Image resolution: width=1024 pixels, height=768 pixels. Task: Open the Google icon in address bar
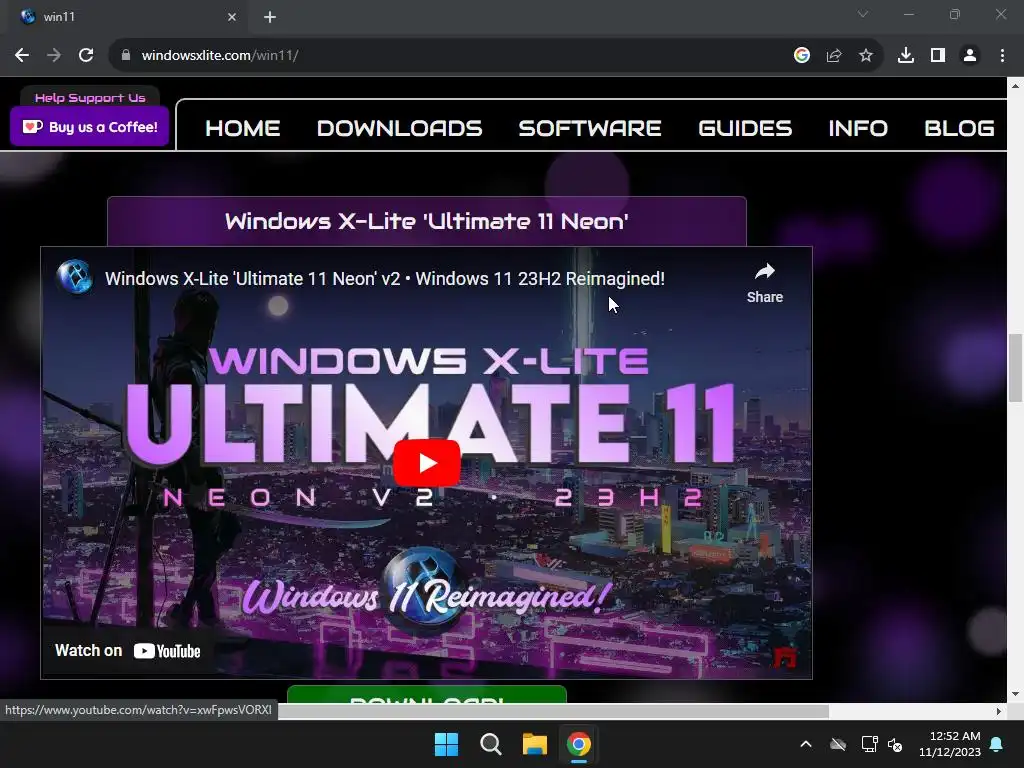(802, 56)
